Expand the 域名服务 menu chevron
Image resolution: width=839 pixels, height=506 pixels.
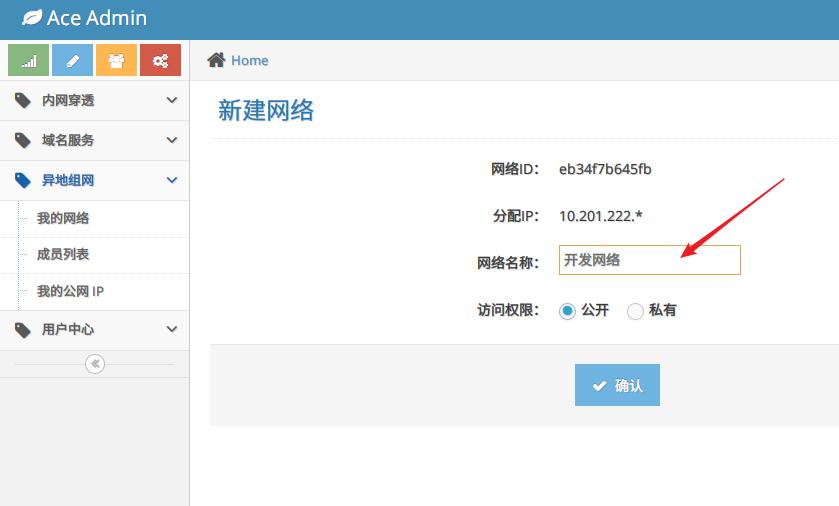coord(172,140)
